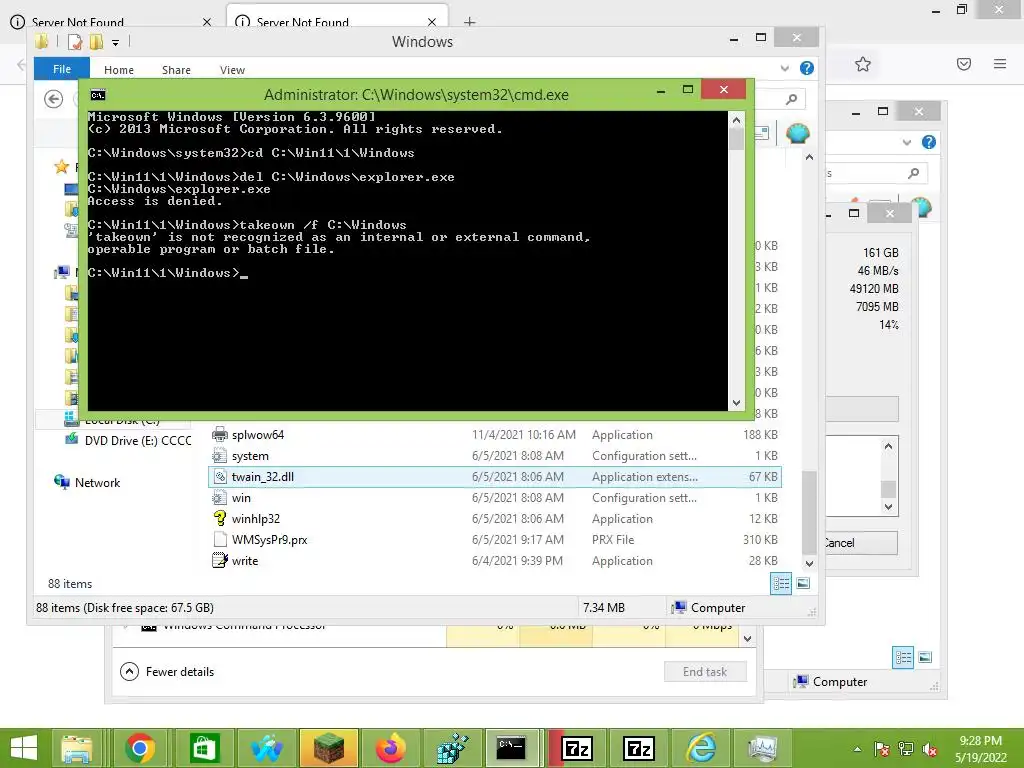This screenshot has width=1024, height=768.
Task: Open the network tray icon
Action: tap(906, 749)
